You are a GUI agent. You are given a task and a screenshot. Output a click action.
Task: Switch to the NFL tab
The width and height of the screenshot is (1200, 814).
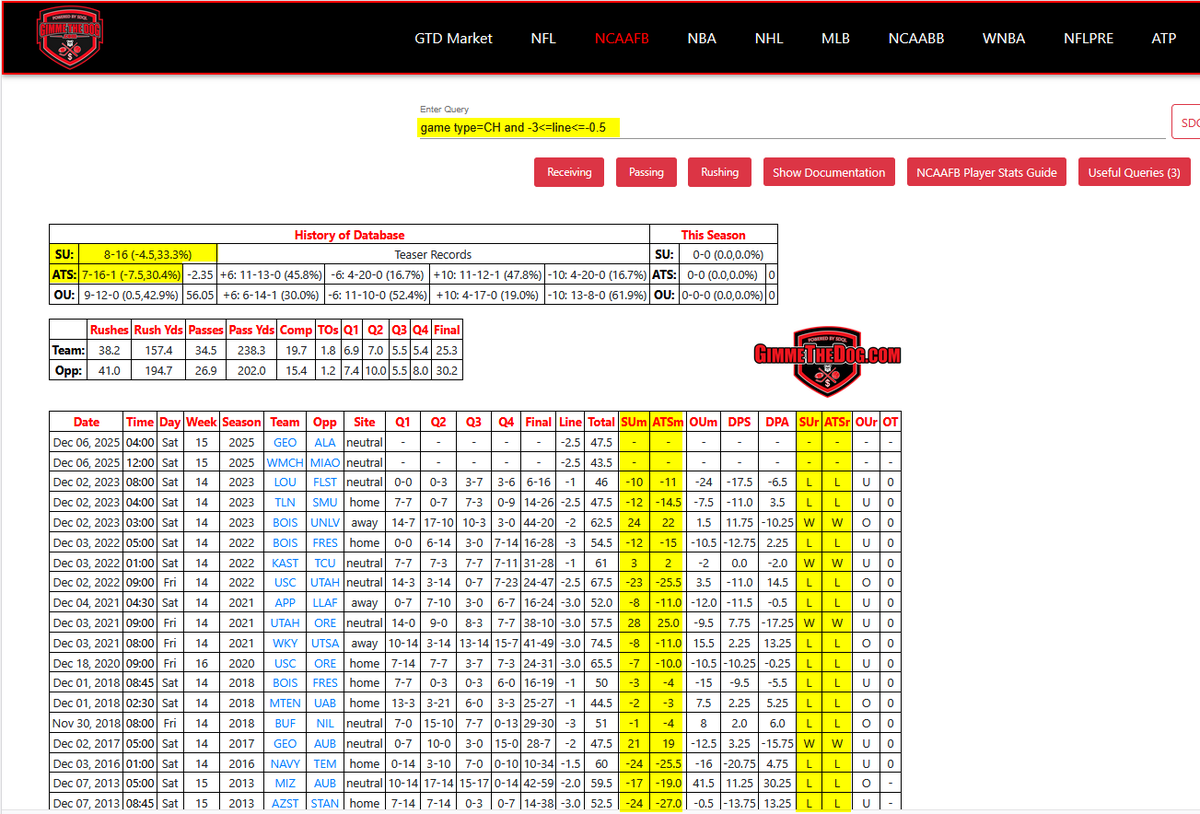(543, 38)
